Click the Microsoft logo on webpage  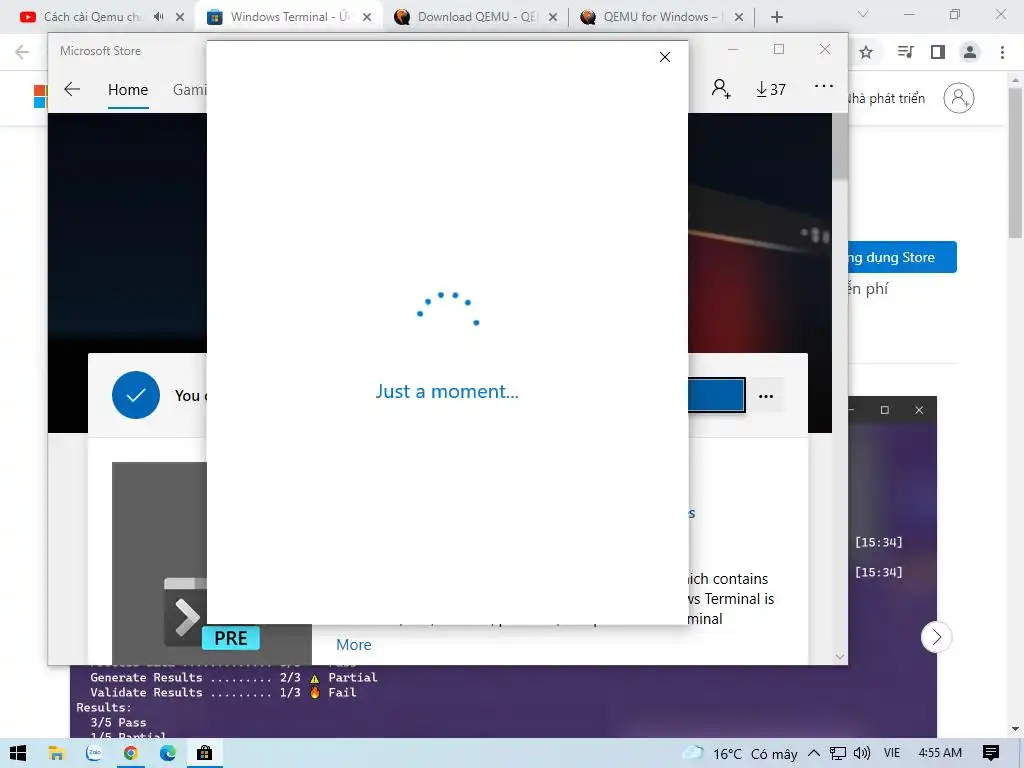click(x=40, y=97)
